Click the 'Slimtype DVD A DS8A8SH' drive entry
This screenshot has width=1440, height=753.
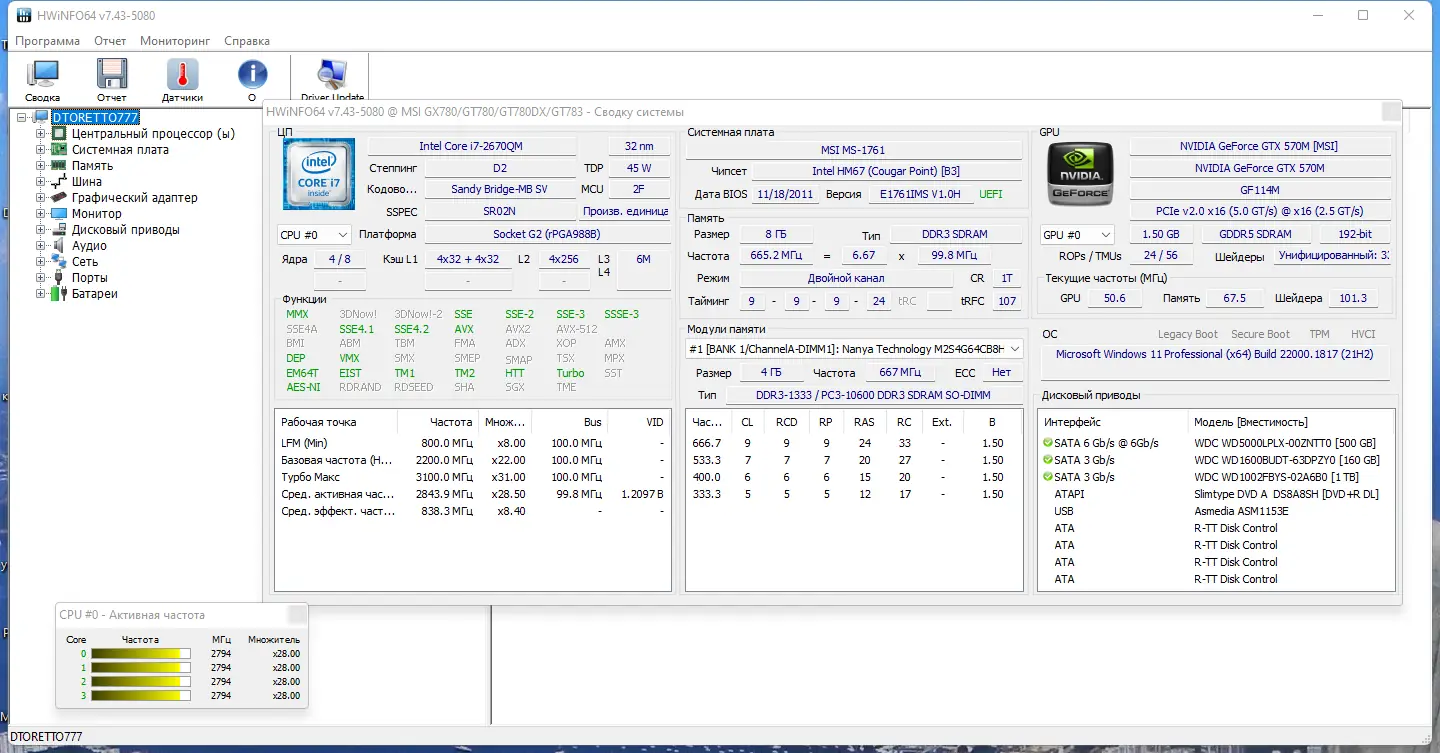coord(1286,494)
